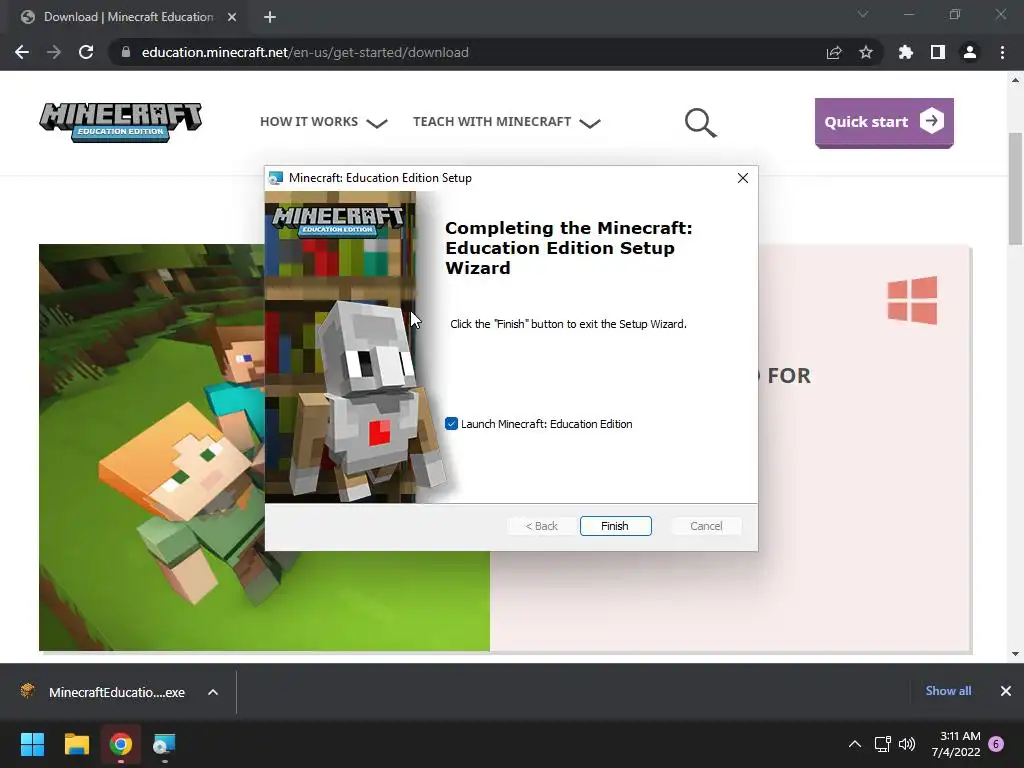1024x768 pixels.
Task: Select the Download Minecraft Education tab
Action: click(128, 17)
